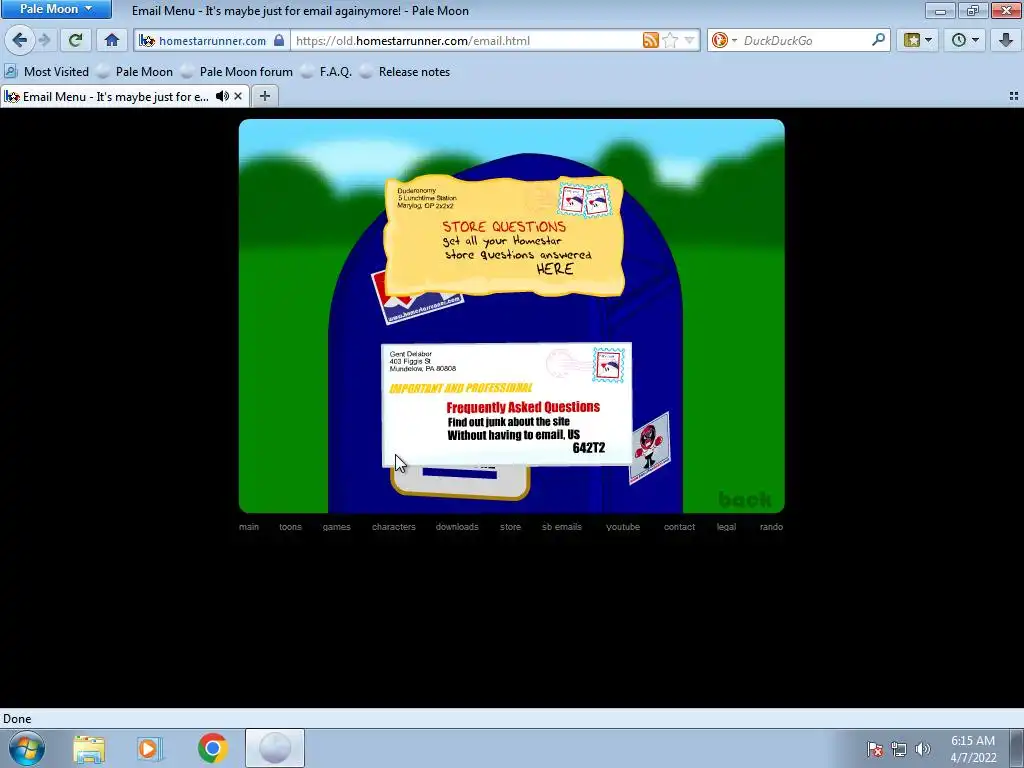Image resolution: width=1024 pixels, height=768 pixels.
Task: Open the history clock dropdown
Action: pyautogui.click(x=965, y=40)
